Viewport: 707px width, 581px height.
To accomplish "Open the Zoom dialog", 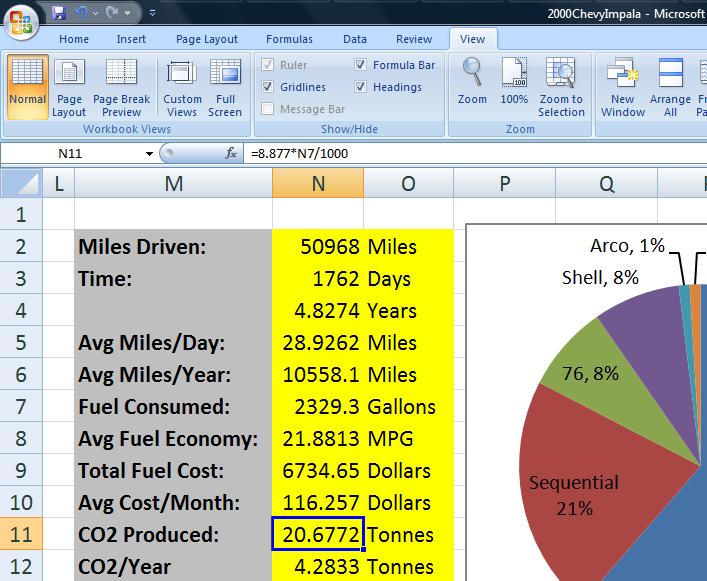I will [x=472, y=81].
